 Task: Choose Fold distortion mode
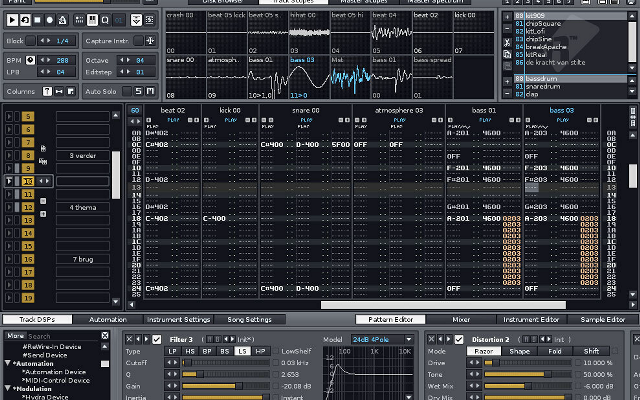pyautogui.click(x=555, y=351)
